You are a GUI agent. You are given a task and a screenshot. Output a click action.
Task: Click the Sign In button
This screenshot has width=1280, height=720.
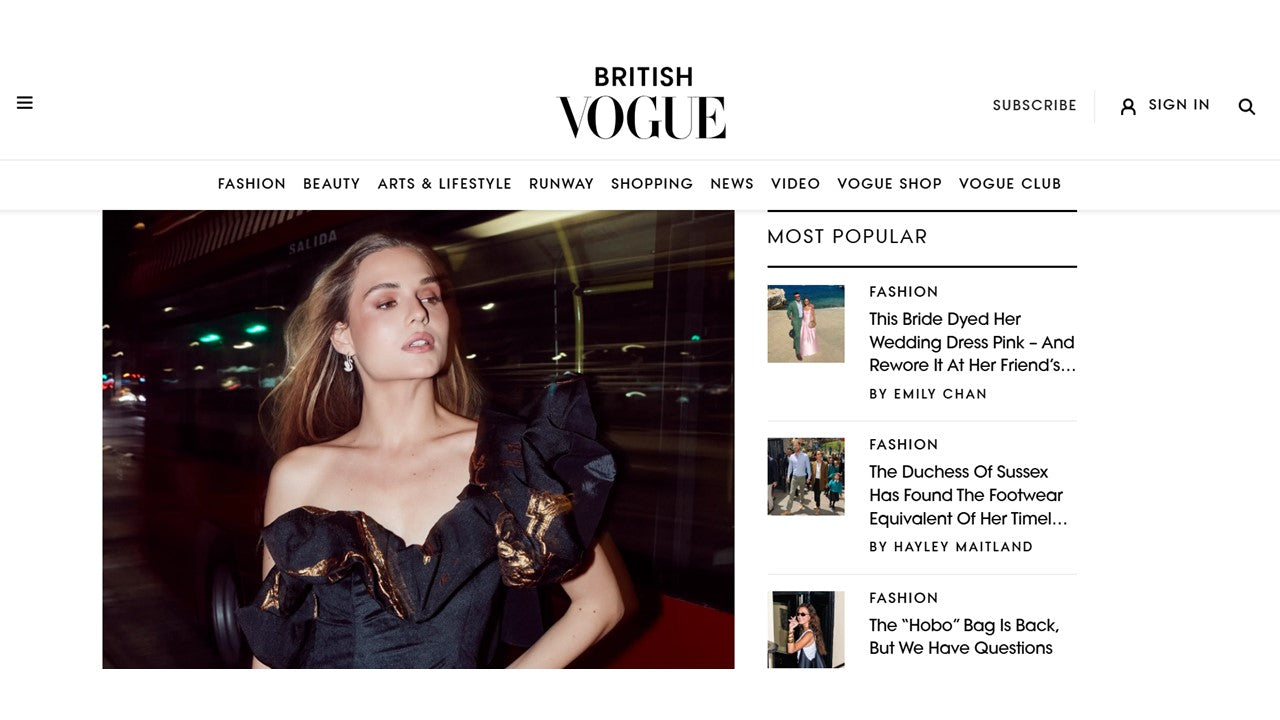pyautogui.click(x=1179, y=105)
